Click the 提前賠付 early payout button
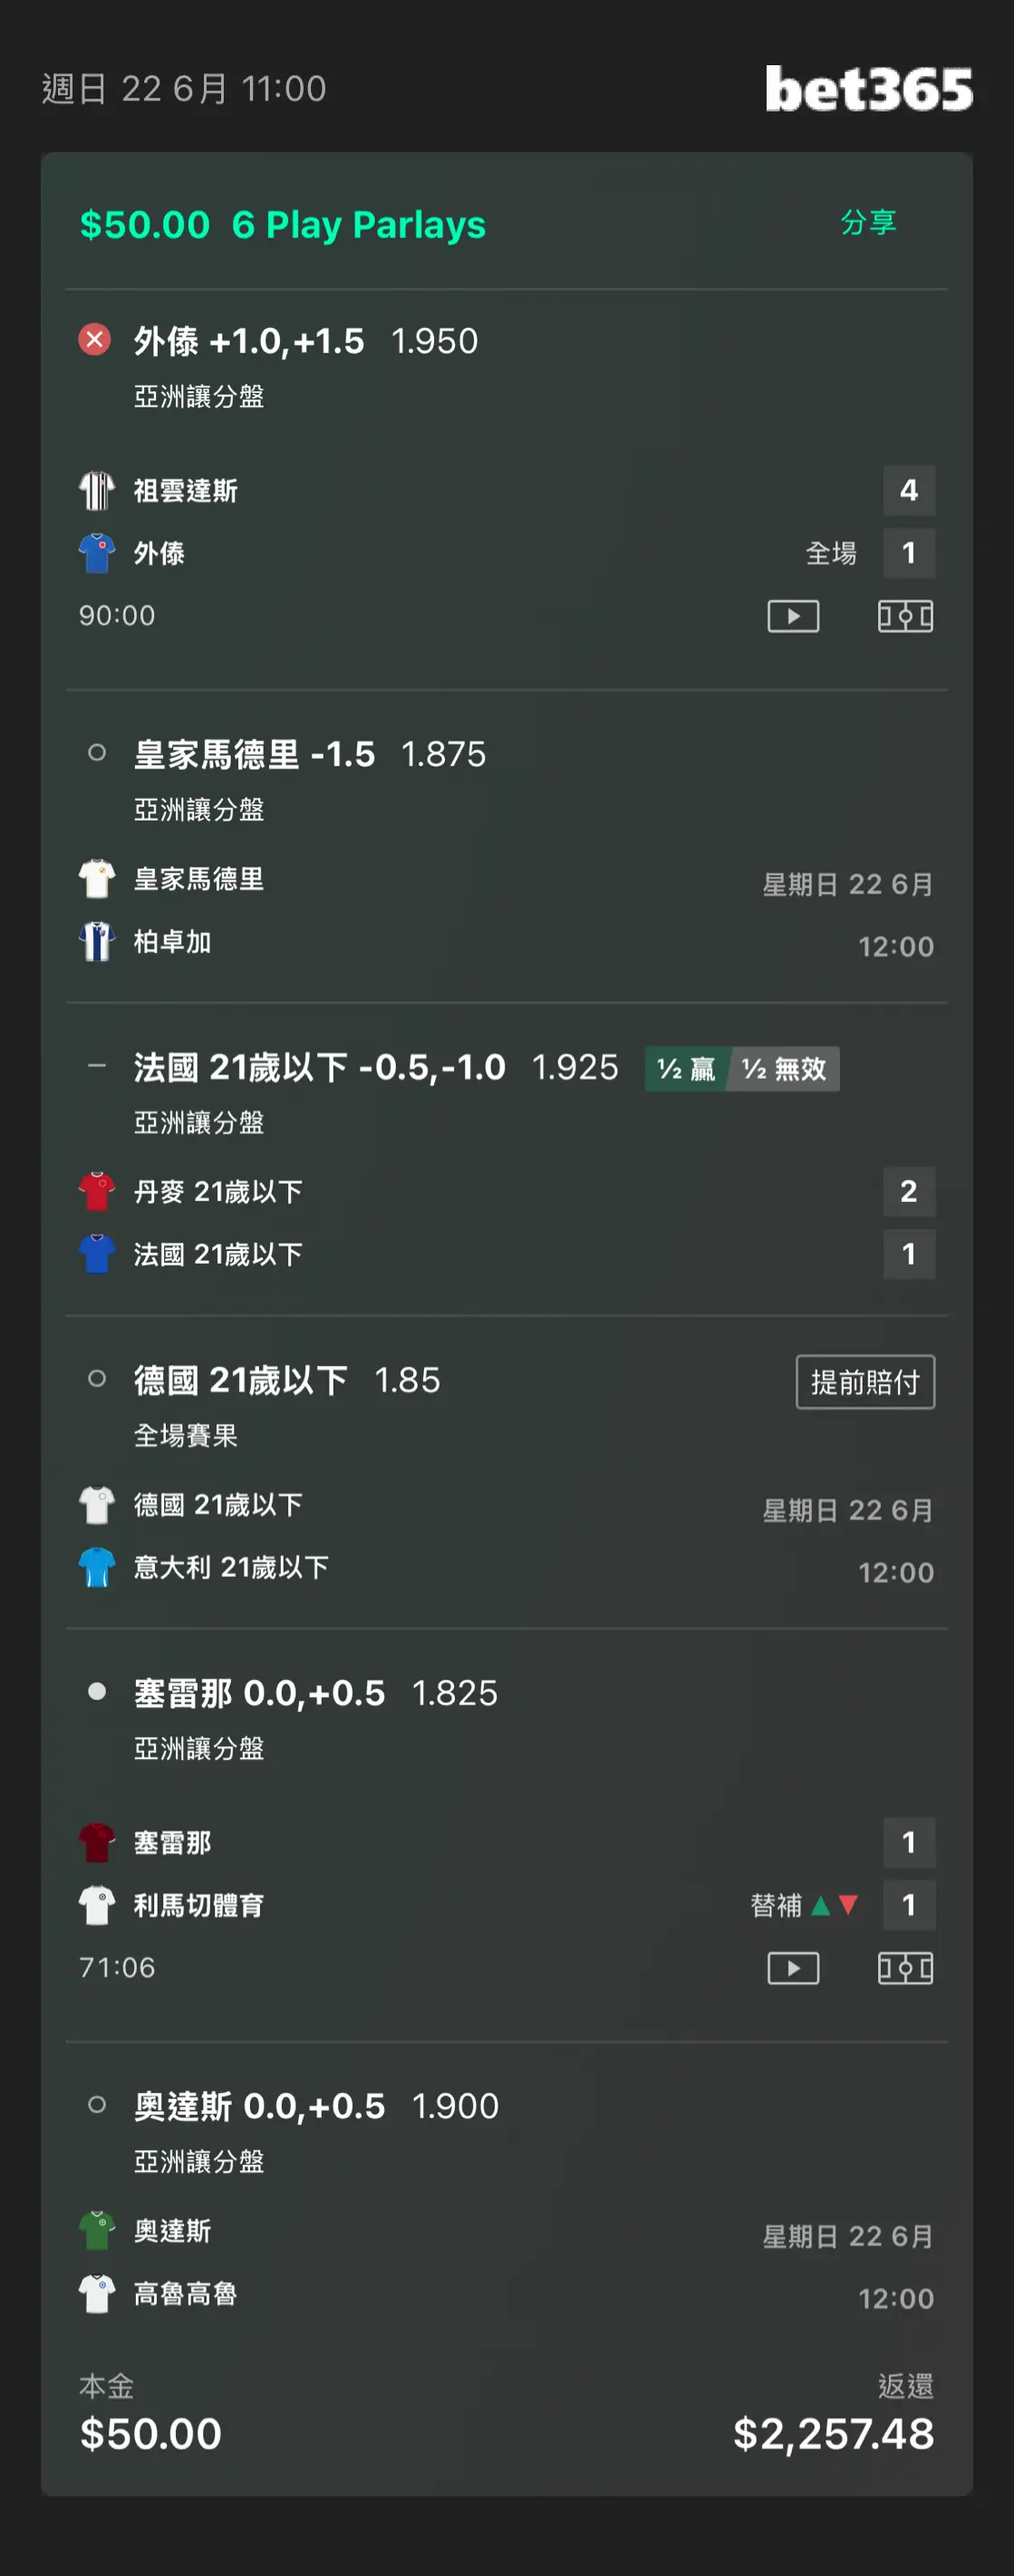1014x2576 pixels. [865, 1382]
